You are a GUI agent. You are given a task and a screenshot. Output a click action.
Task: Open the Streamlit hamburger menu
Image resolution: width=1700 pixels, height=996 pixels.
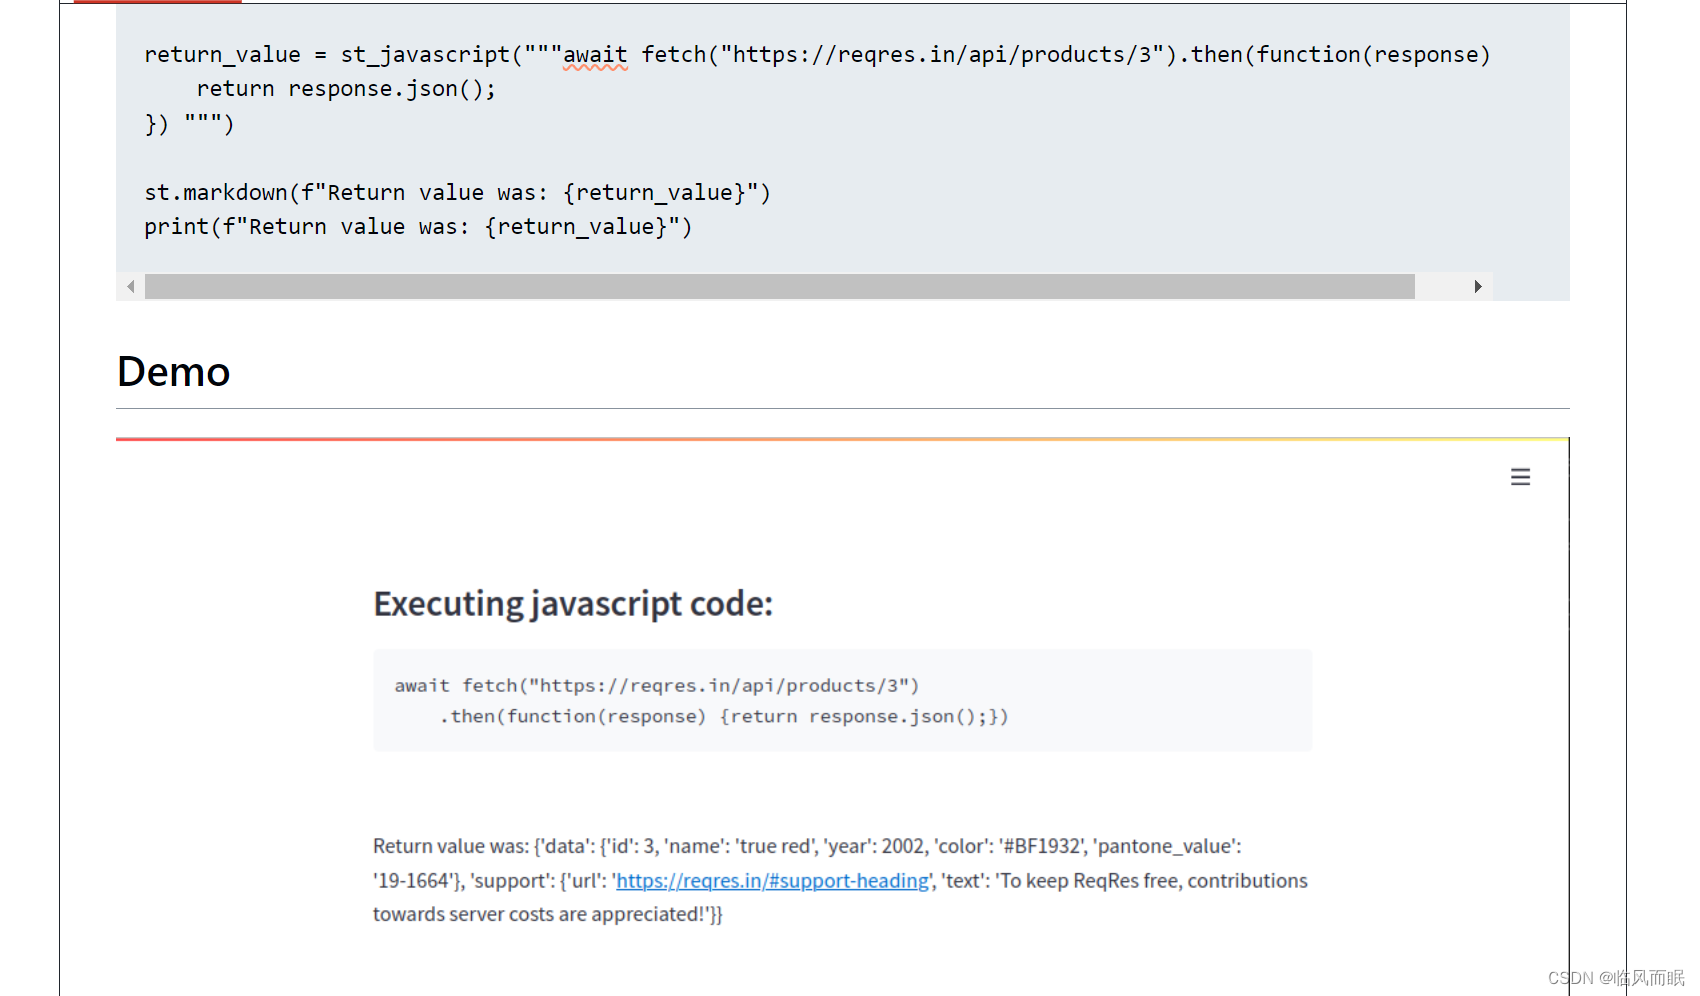(x=1520, y=477)
